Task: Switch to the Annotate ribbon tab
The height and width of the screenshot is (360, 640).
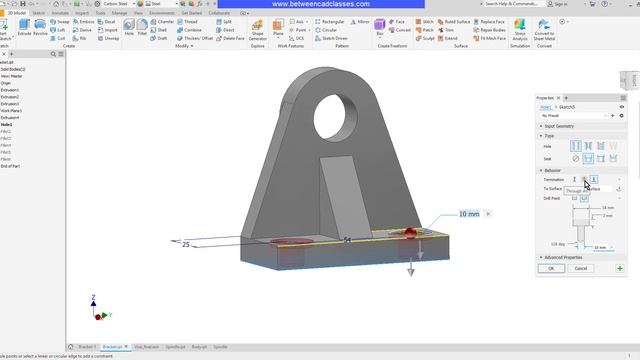Action: click(60, 13)
